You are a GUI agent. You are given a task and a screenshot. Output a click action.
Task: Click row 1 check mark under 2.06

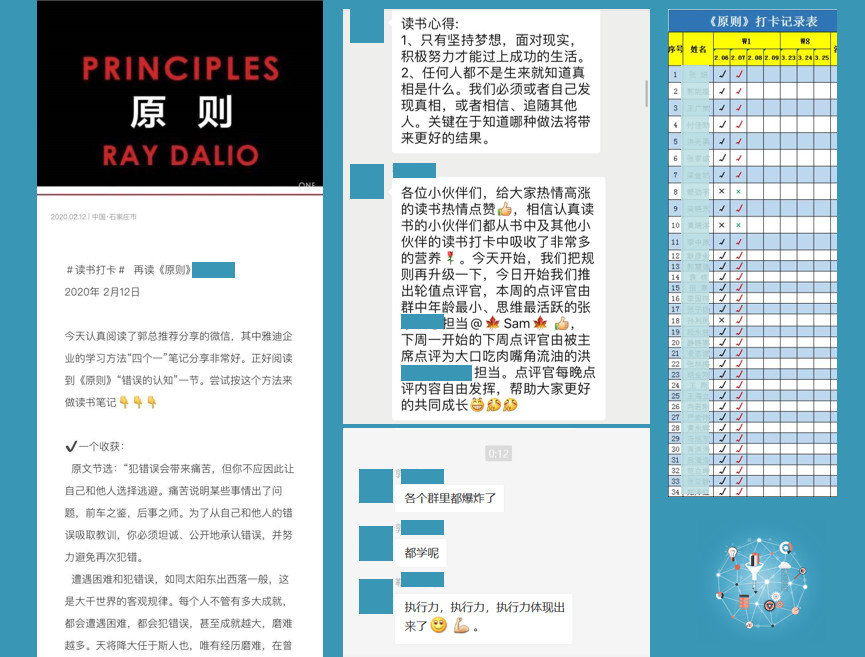point(722,74)
